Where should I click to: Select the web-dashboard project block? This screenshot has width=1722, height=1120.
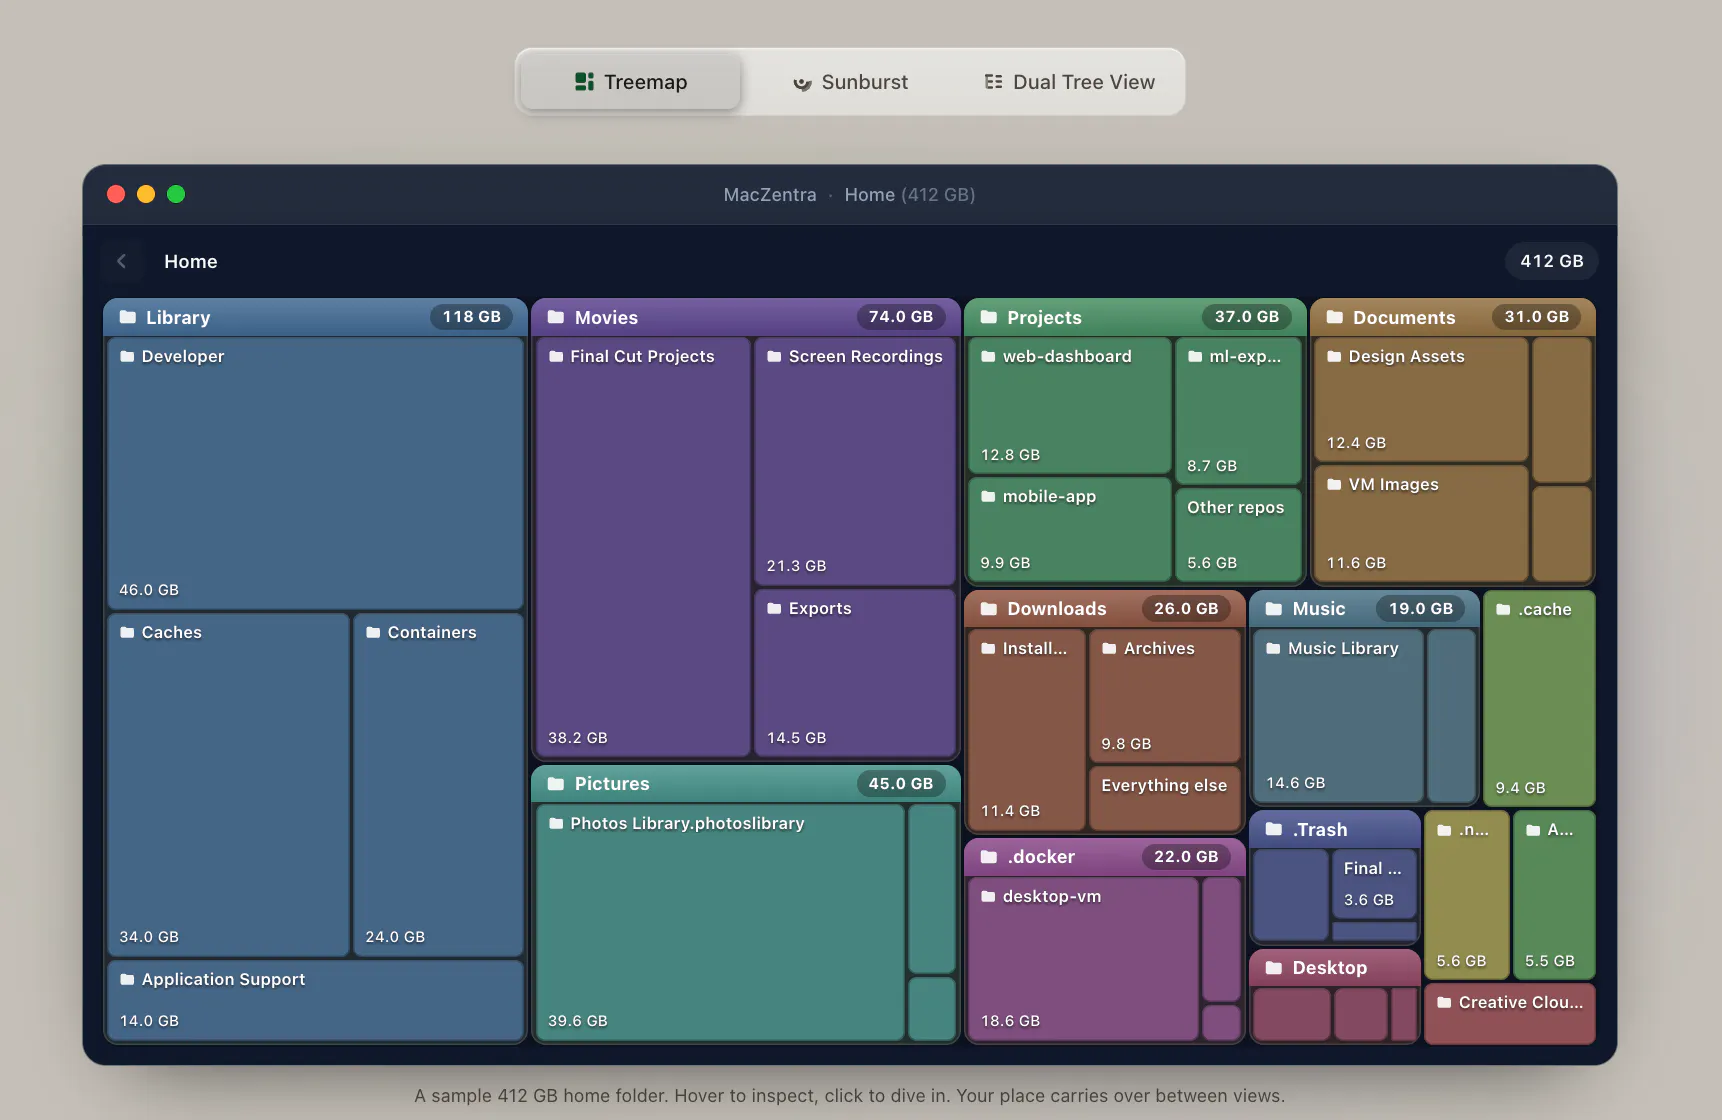click(1070, 405)
